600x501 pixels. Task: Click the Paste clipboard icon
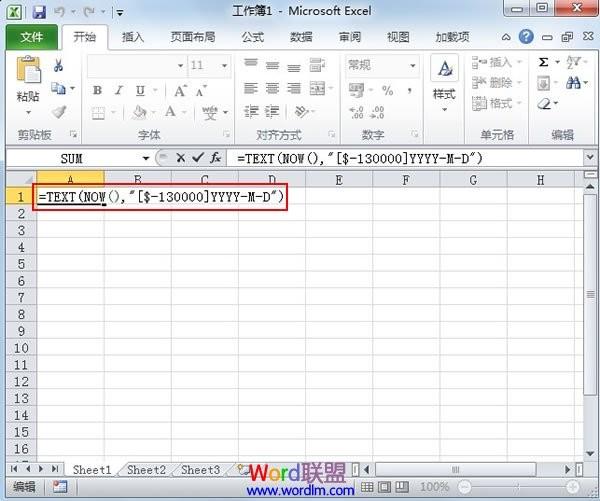coord(28,70)
